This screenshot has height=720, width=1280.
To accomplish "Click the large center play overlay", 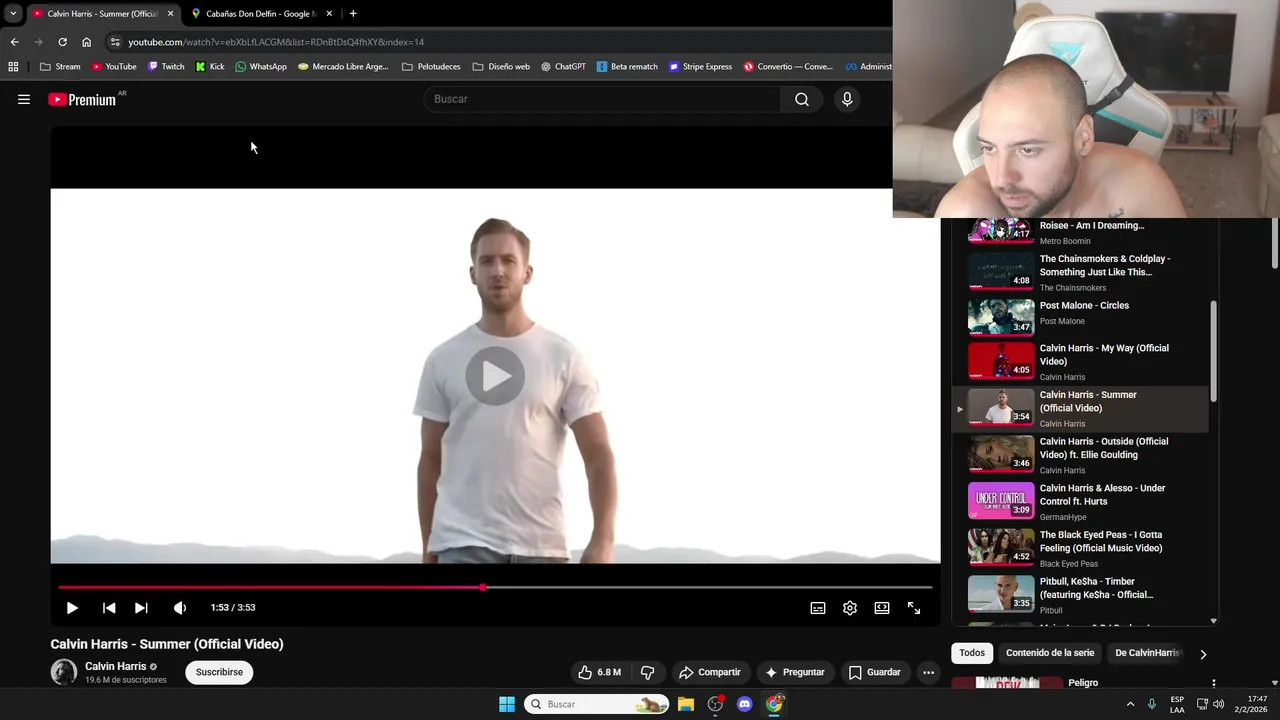I will tap(495, 376).
